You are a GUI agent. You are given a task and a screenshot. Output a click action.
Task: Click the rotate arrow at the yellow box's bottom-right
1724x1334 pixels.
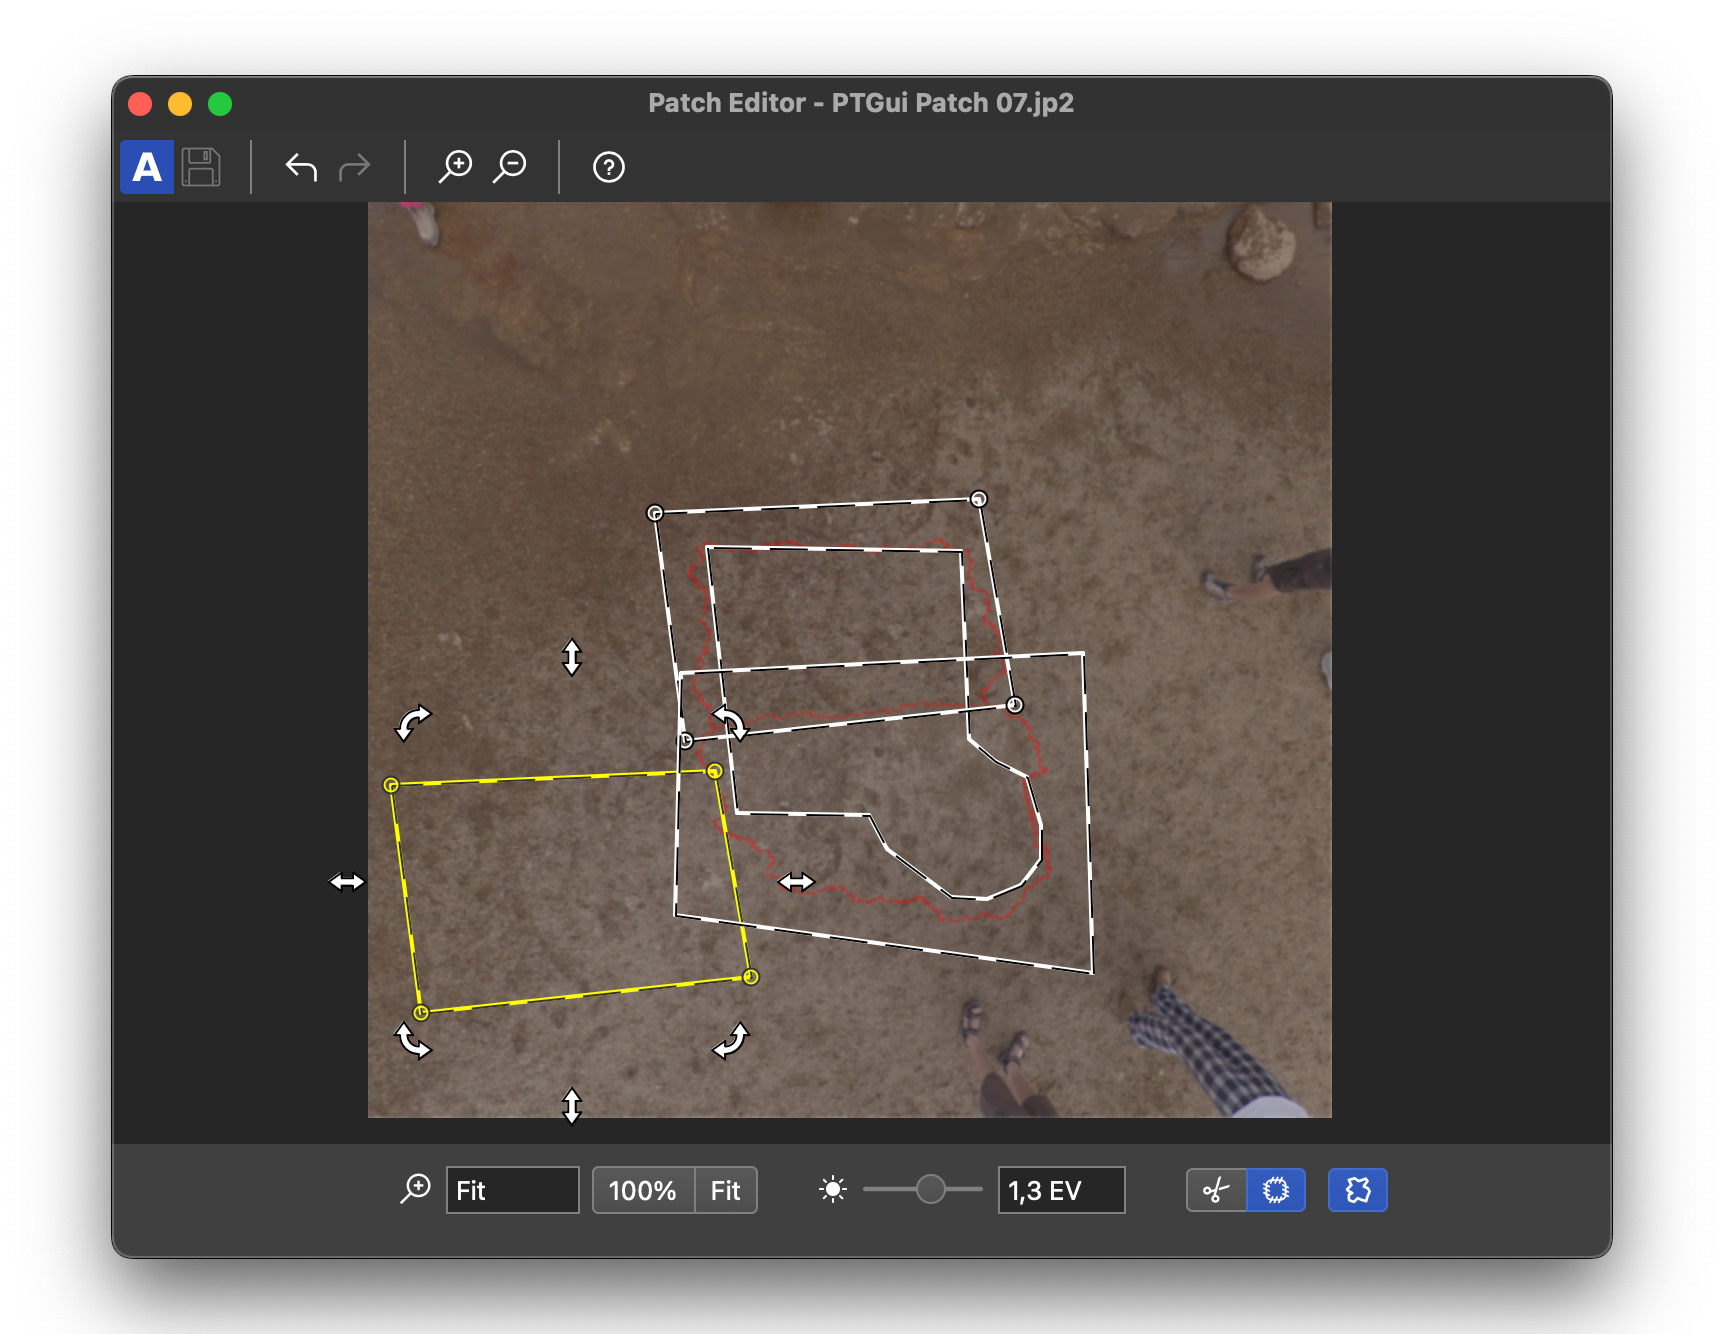click(x=730, y=1040)
